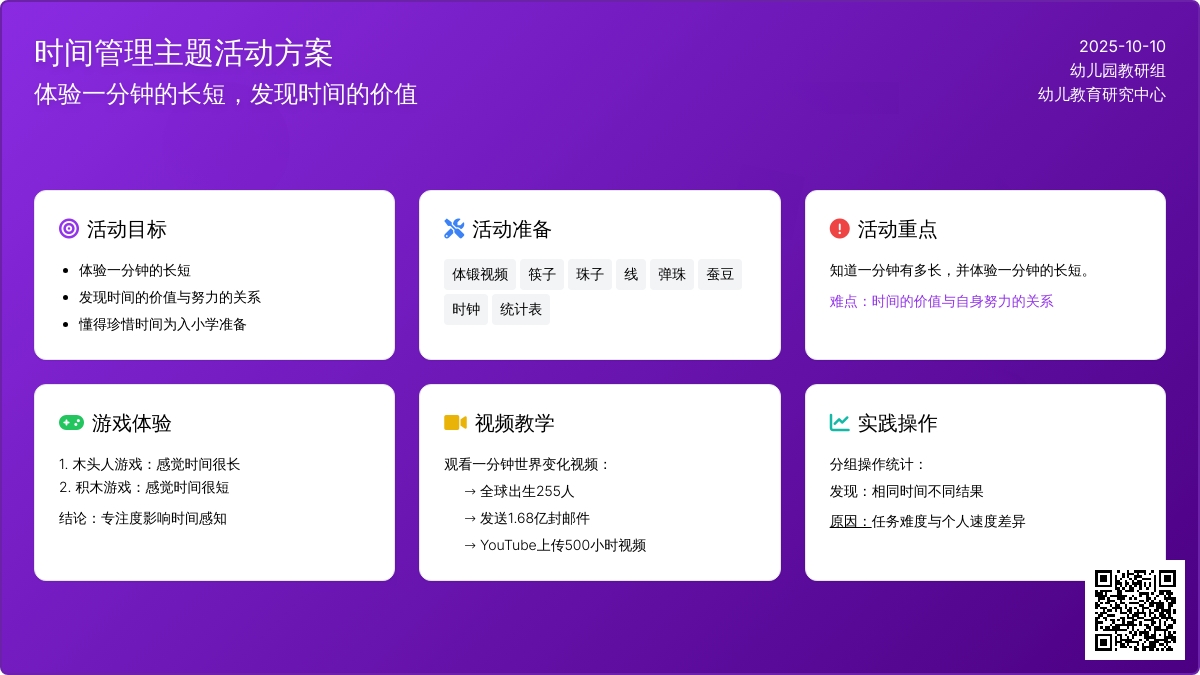Click the green gamepad icon beside 游戏体验
The width and height of the screenshot is (1200, 675).
[71, 423]
